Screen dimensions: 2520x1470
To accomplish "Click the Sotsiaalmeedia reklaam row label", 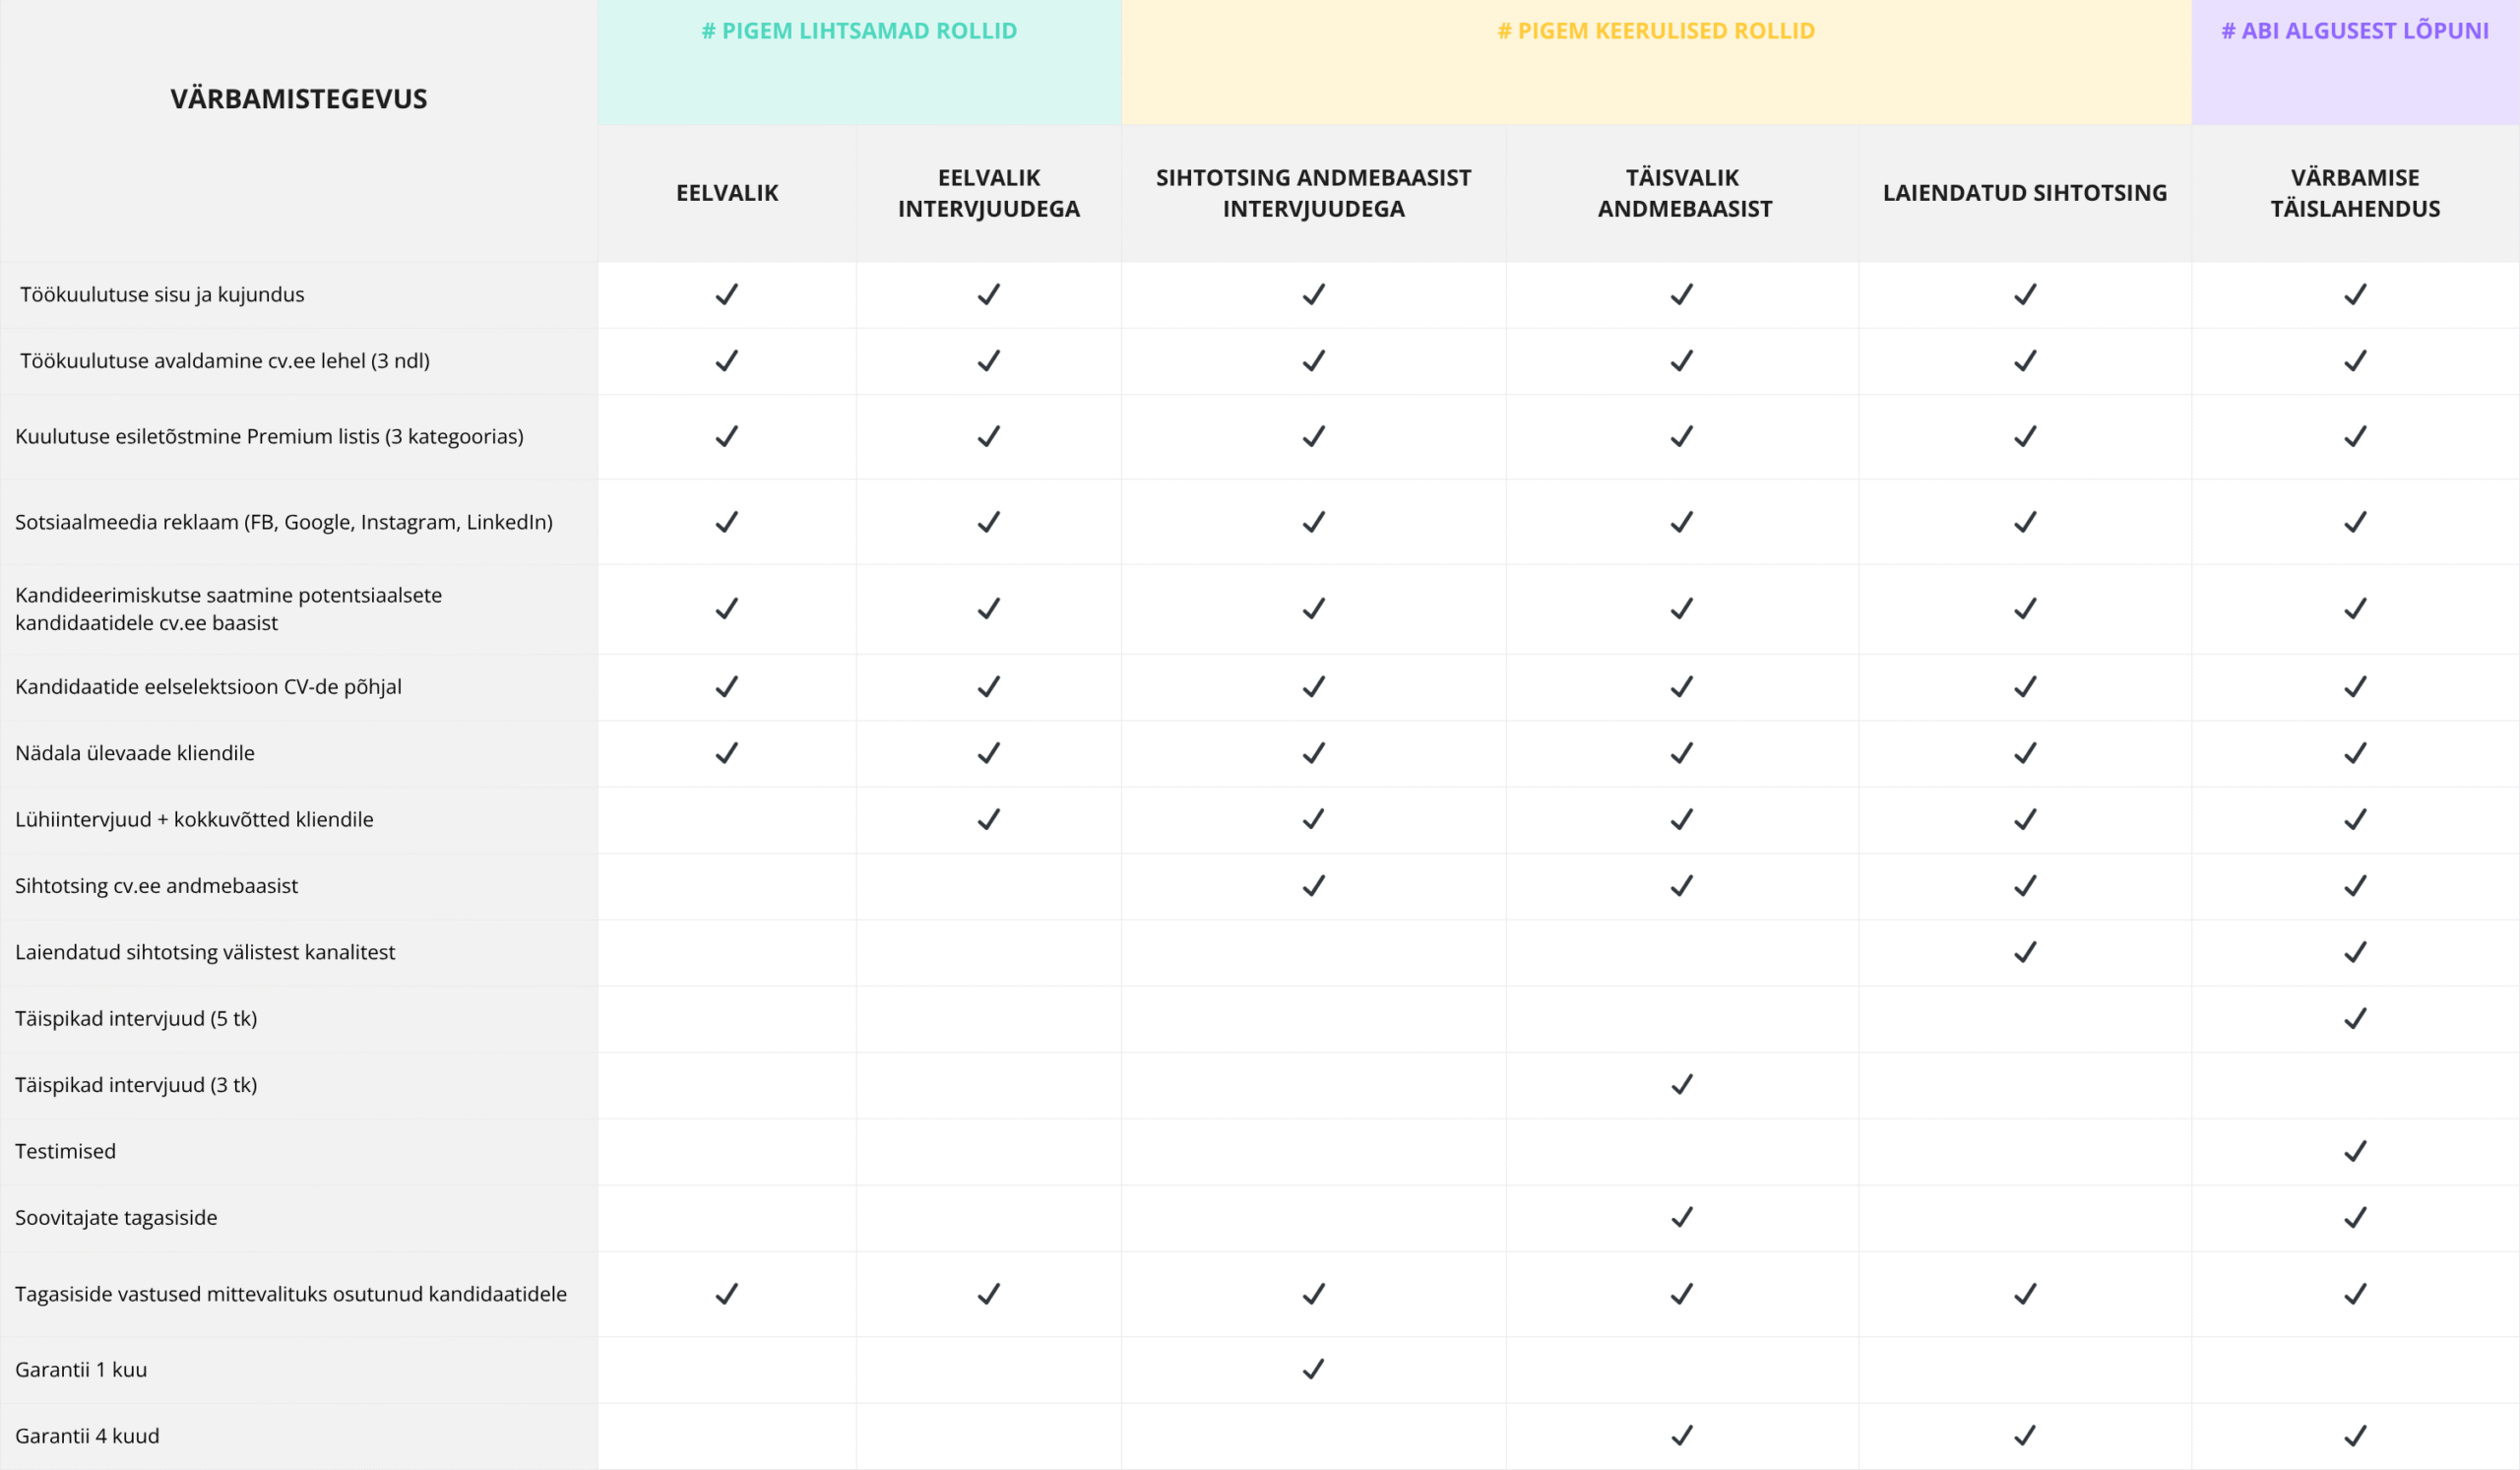I will point(284,522).
